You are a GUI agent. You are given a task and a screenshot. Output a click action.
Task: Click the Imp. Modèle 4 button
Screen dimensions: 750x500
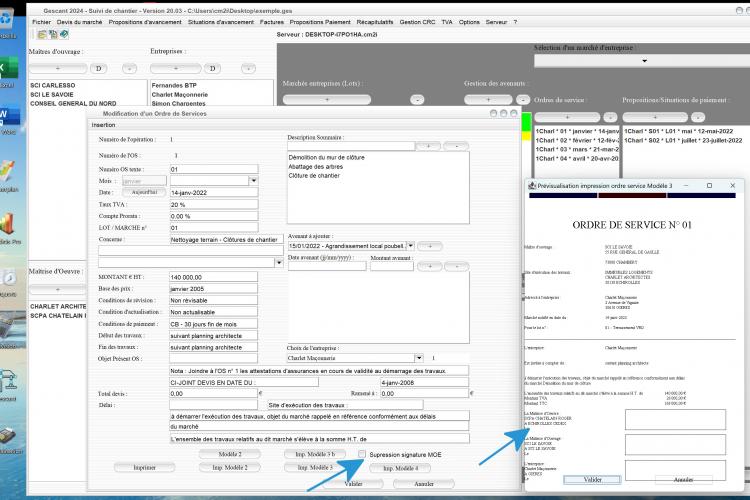400,468
